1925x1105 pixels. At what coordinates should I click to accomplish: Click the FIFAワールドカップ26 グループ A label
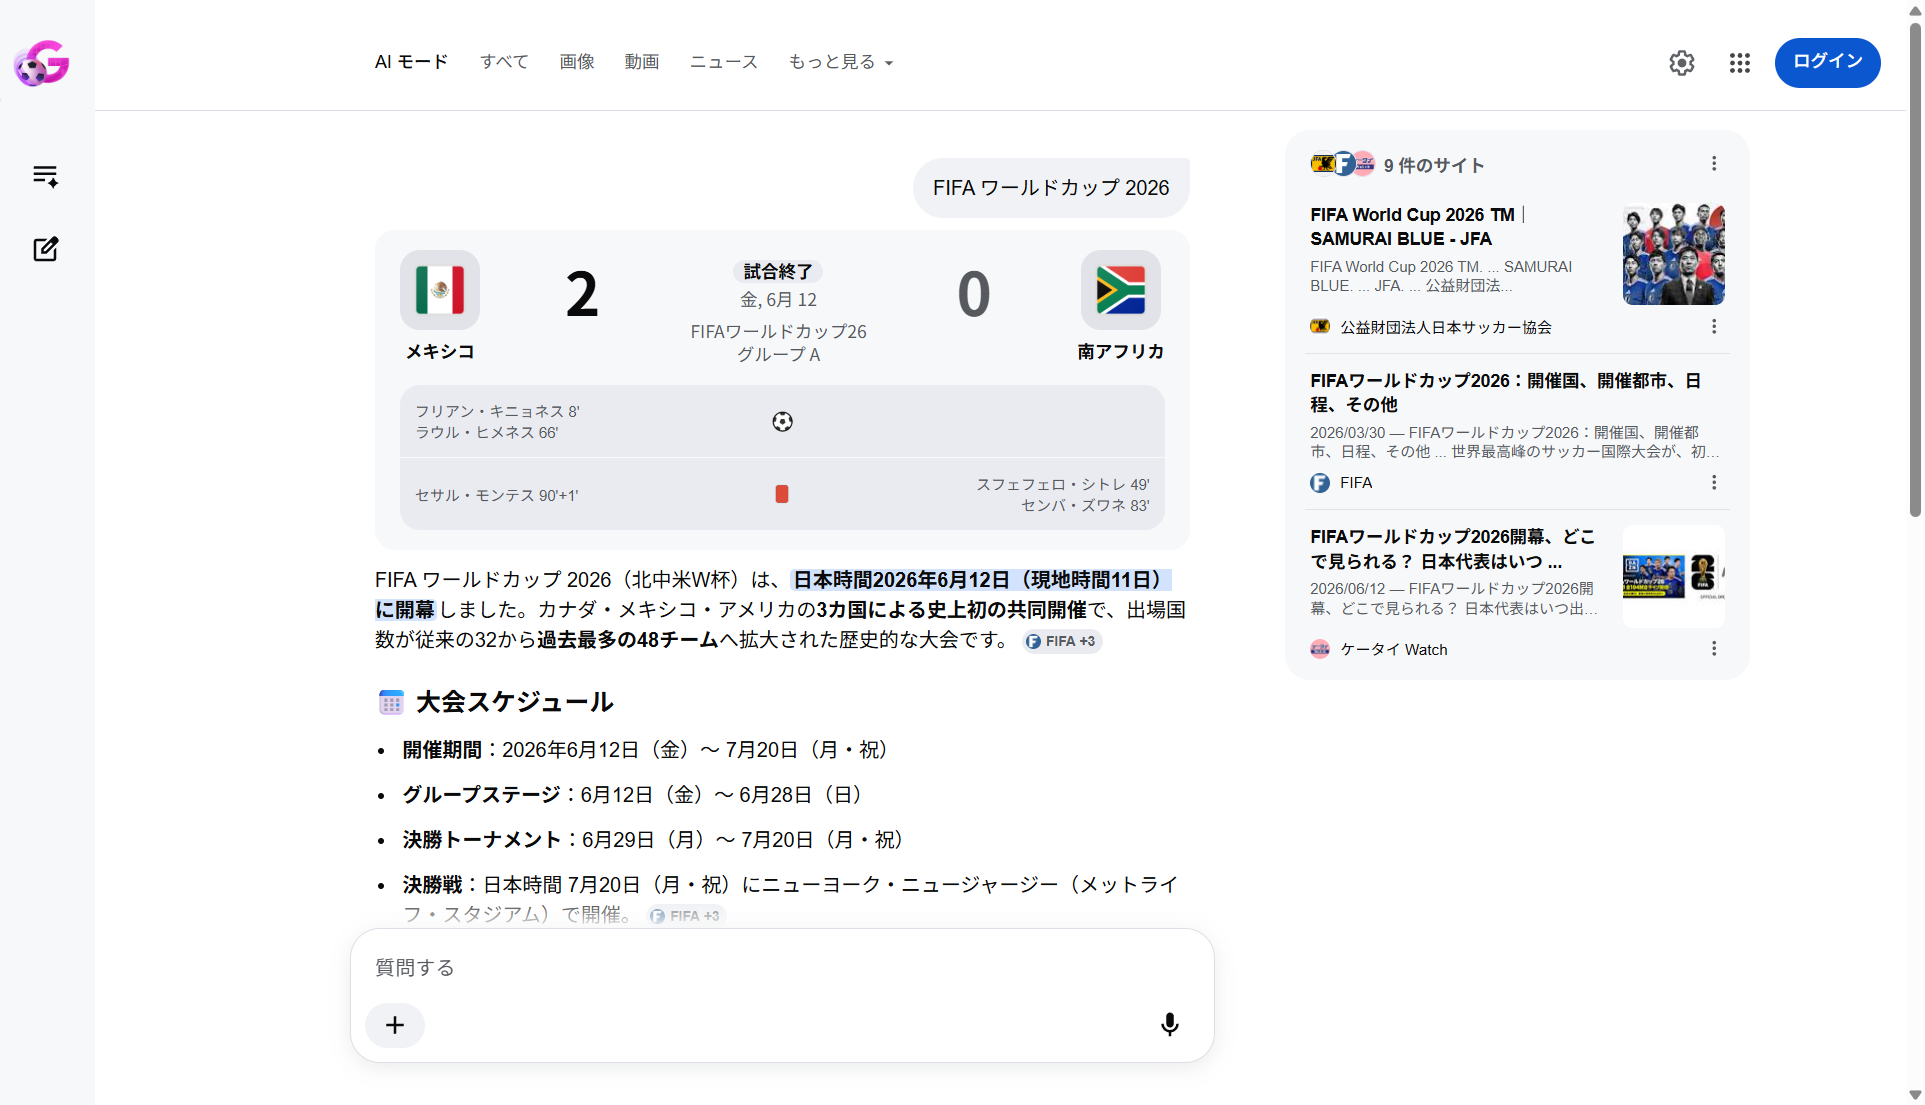tap(778, 343)
